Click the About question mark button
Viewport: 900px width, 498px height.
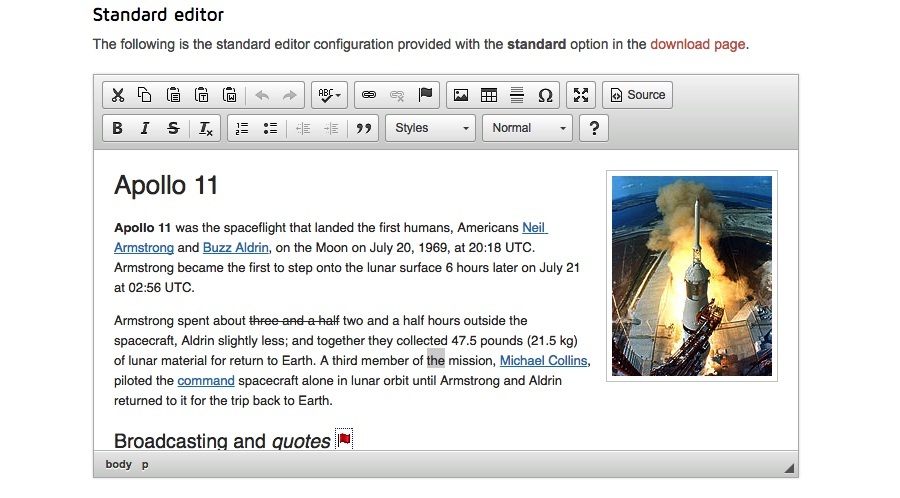point(594,128)
